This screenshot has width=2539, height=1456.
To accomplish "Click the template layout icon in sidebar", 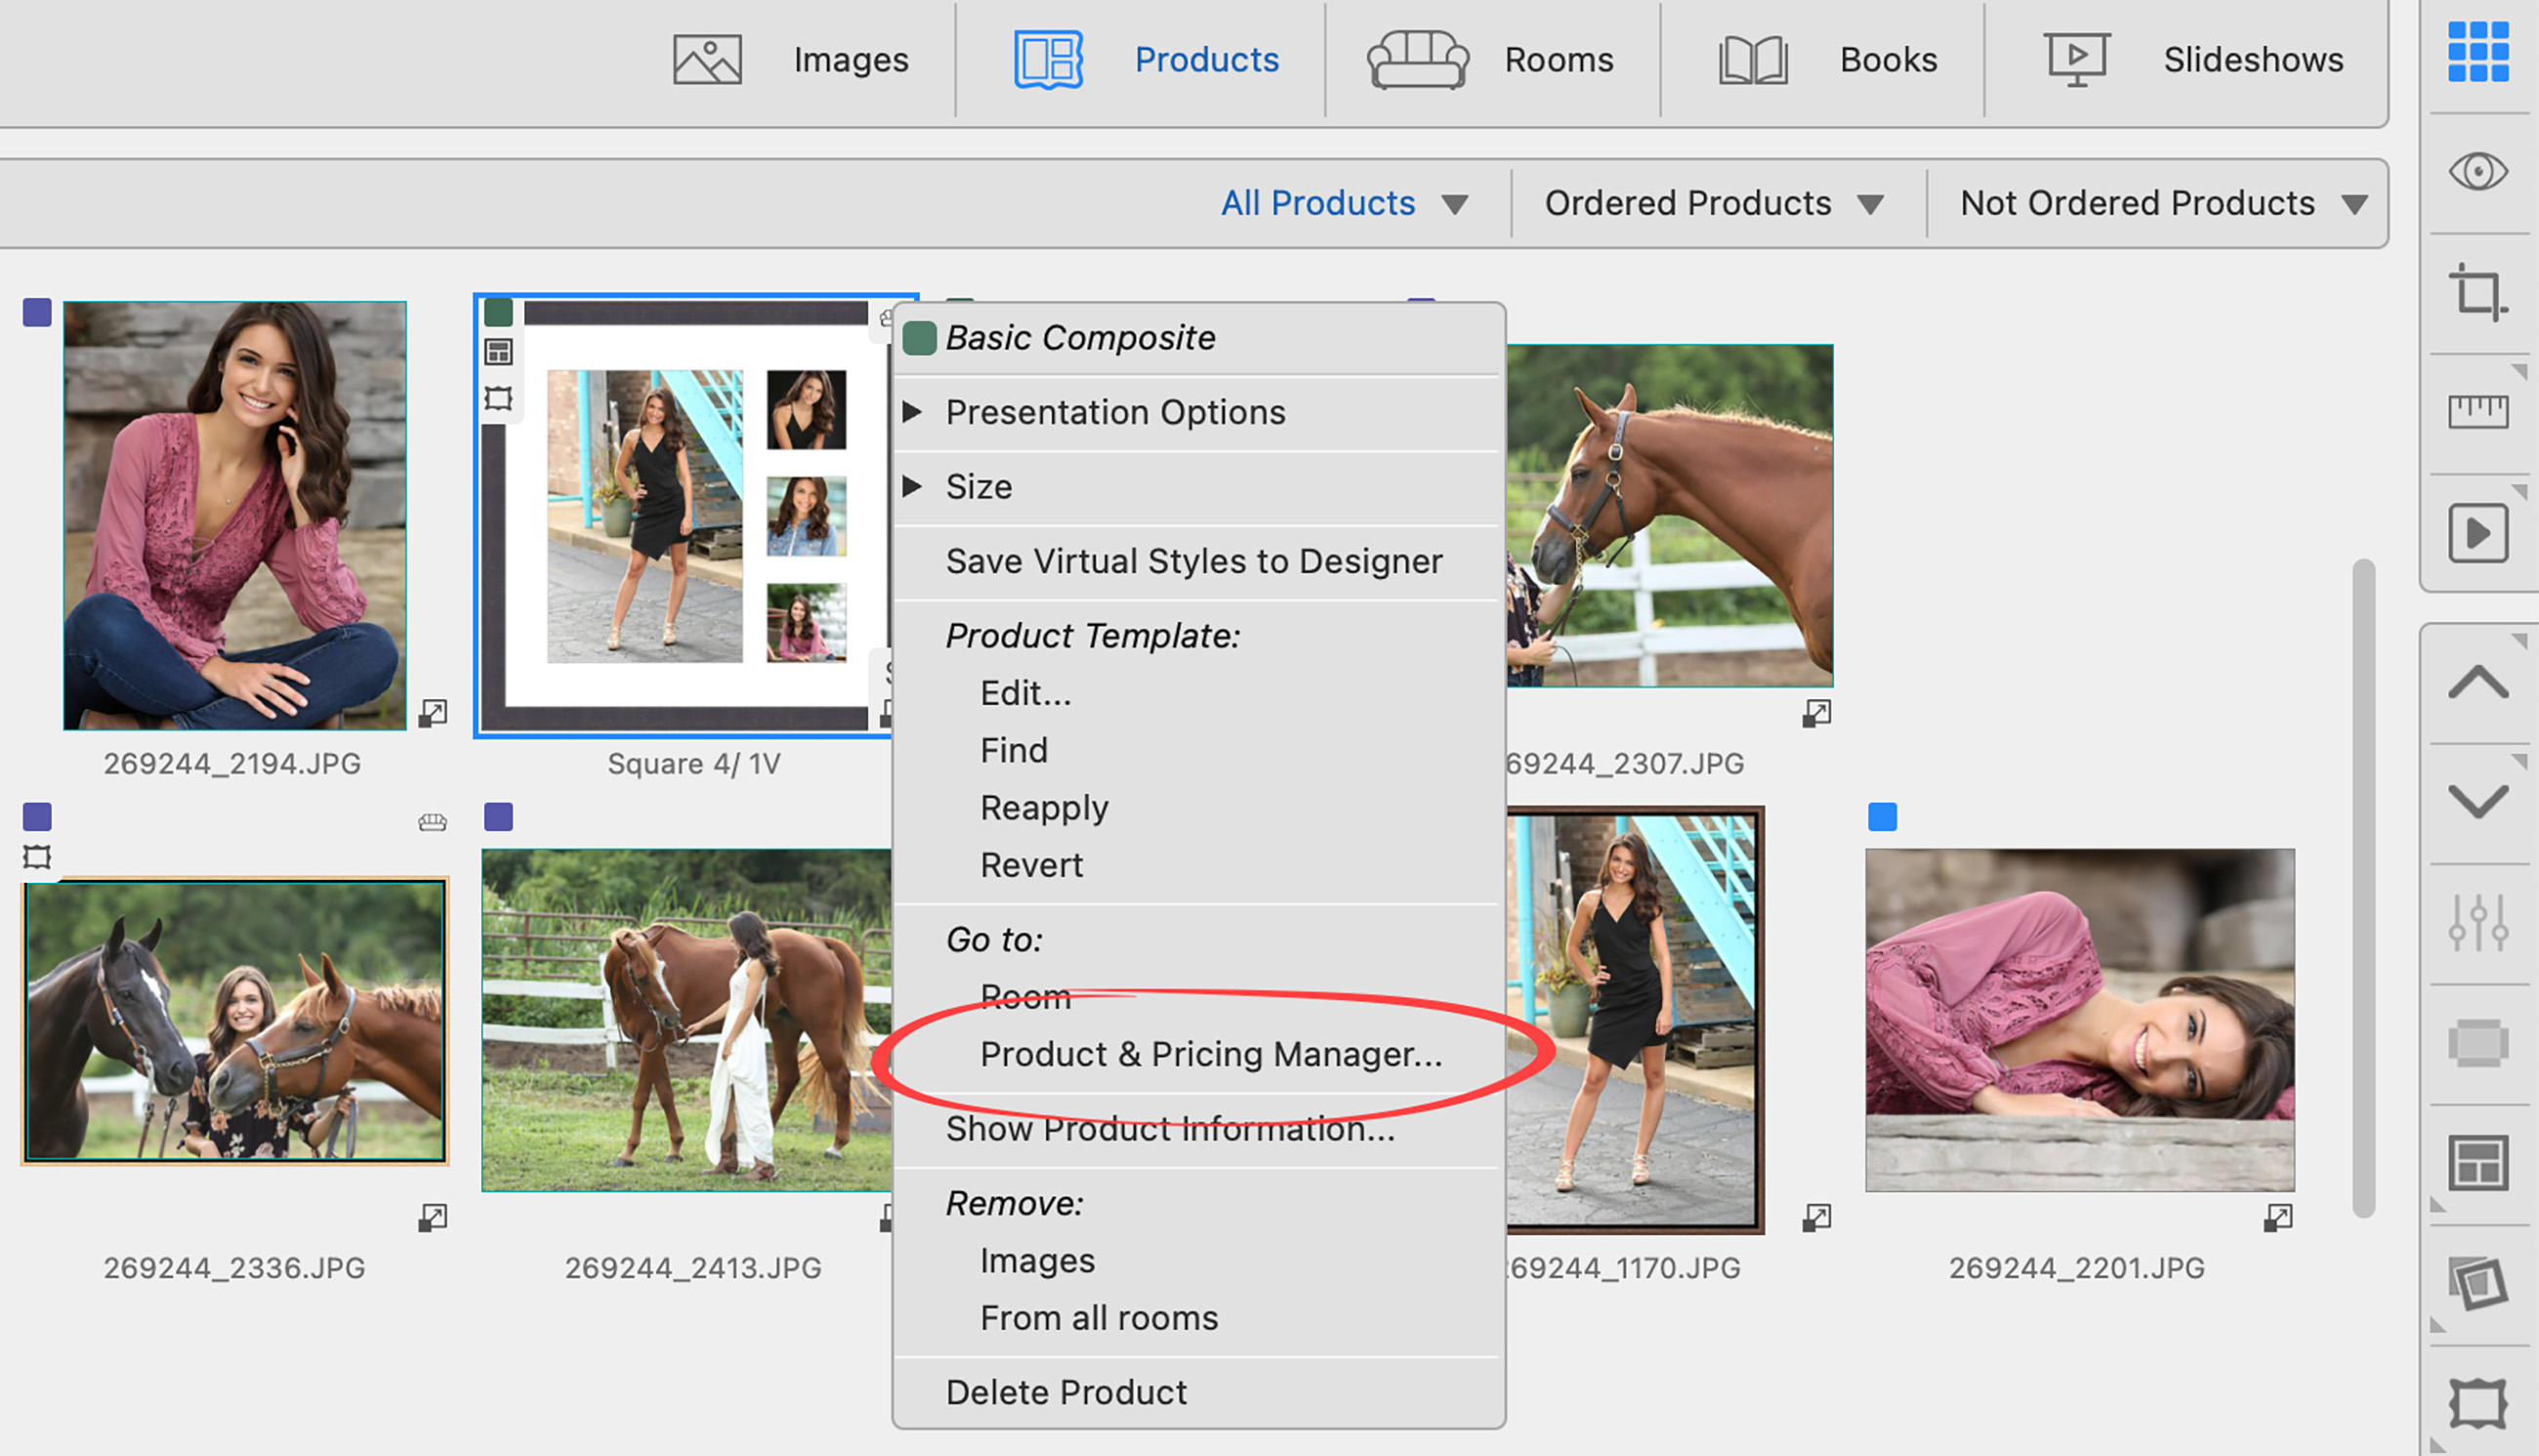I will (x=2477, y=1163).
